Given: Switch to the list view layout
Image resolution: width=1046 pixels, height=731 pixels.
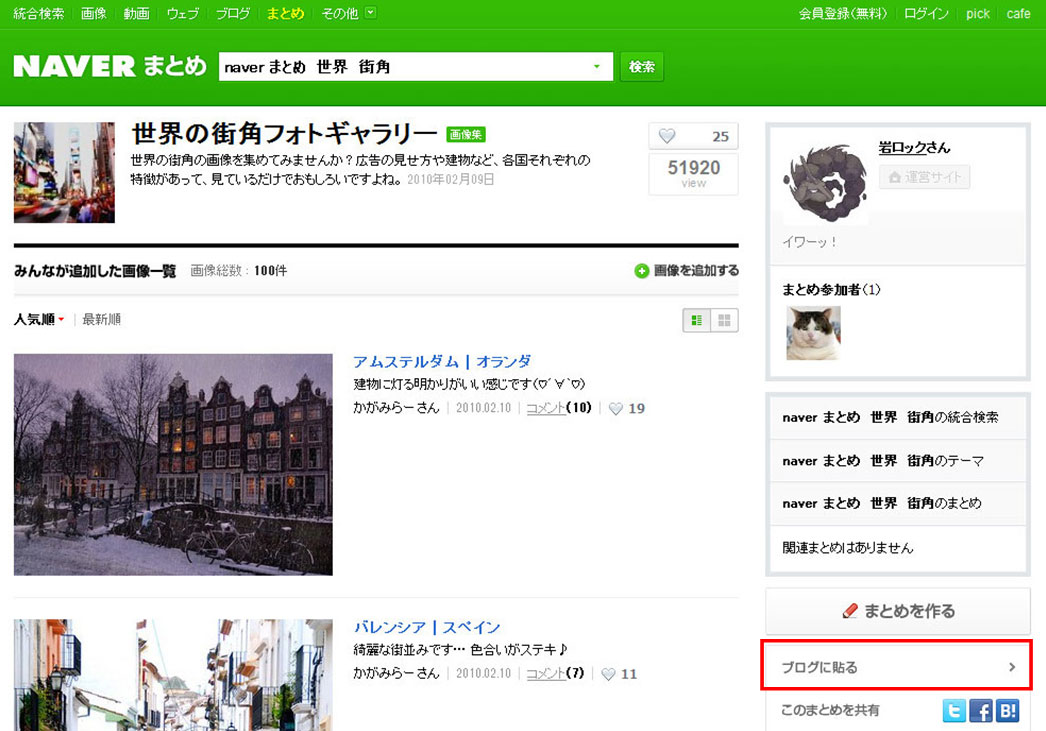Looking at the screenshot, I should [697, 320].
